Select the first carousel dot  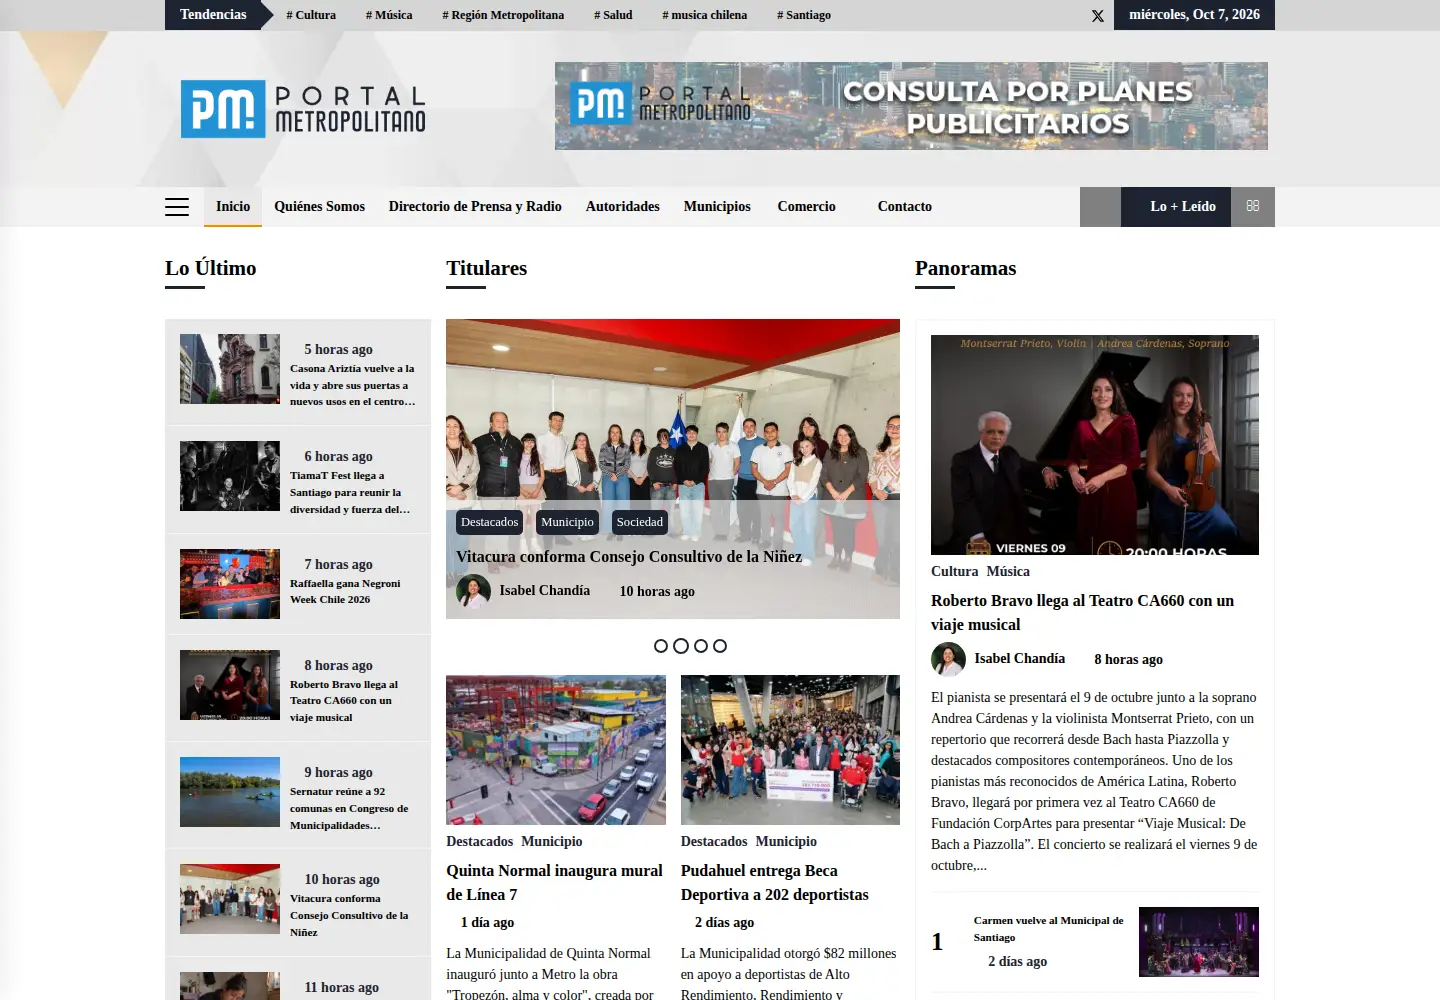coord(661,646)
